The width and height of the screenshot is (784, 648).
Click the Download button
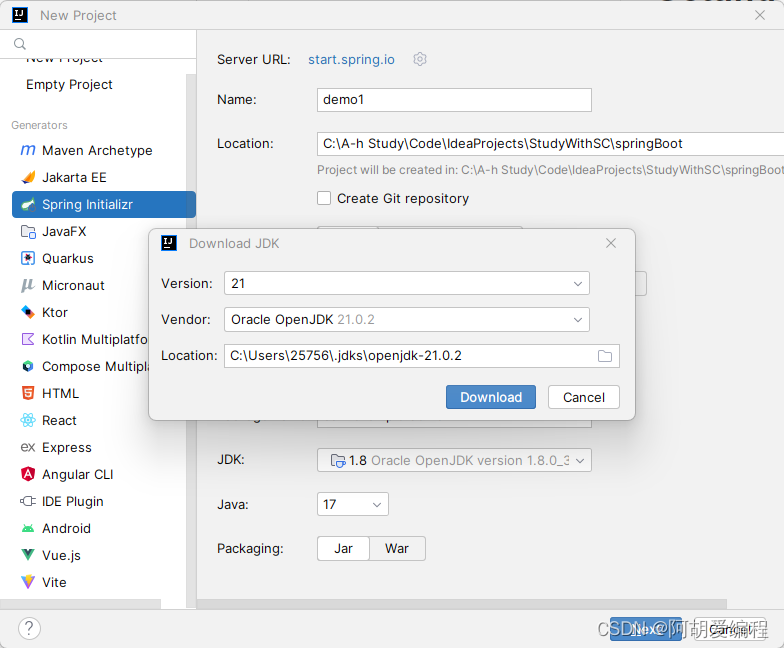click(490, 397)
